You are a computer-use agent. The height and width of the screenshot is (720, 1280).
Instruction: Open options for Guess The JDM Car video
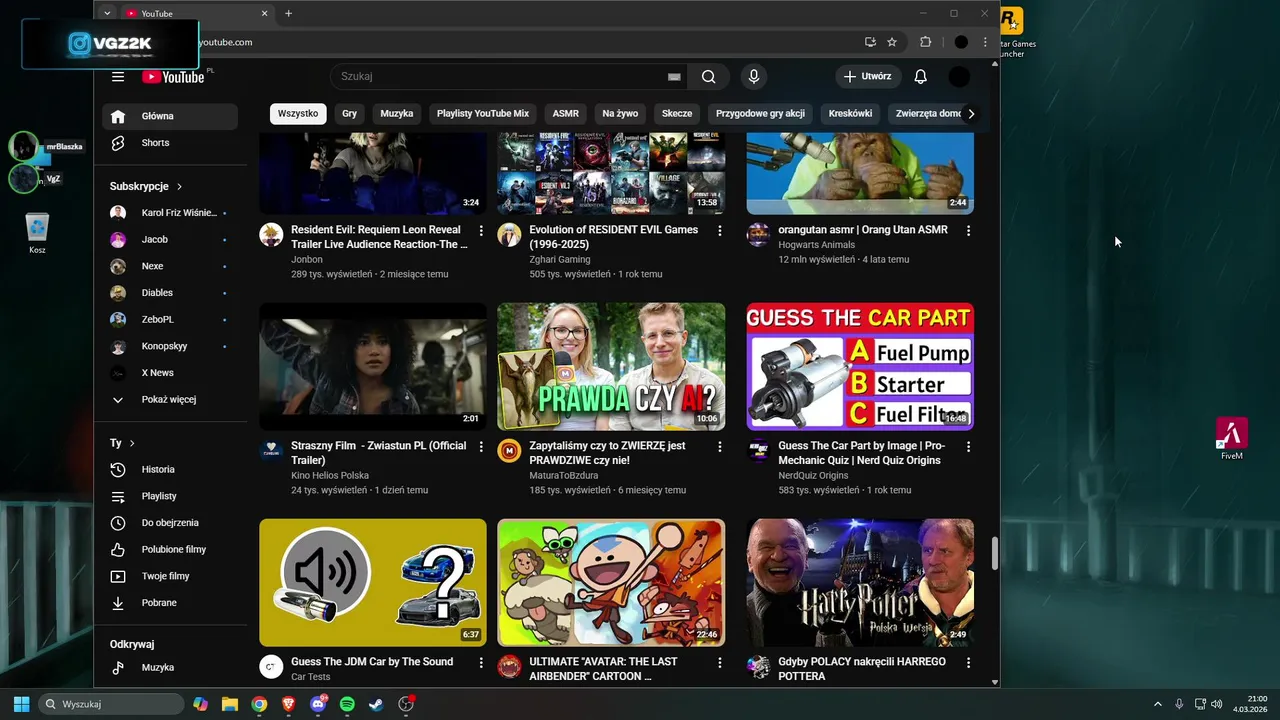pos(481,663)
